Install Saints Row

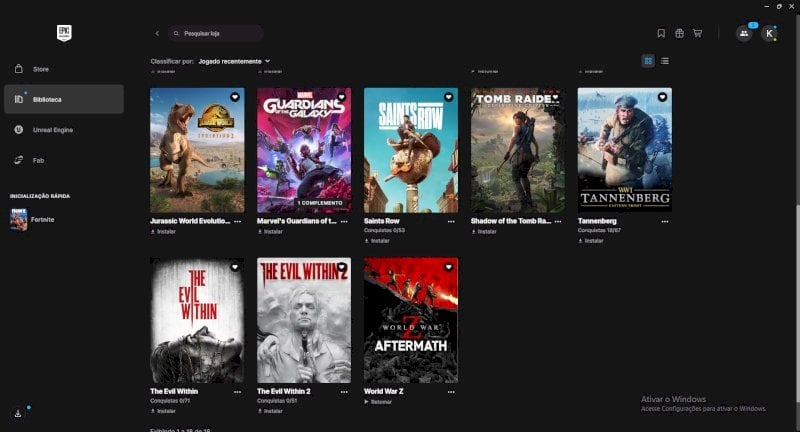click(x=377, y=241)
